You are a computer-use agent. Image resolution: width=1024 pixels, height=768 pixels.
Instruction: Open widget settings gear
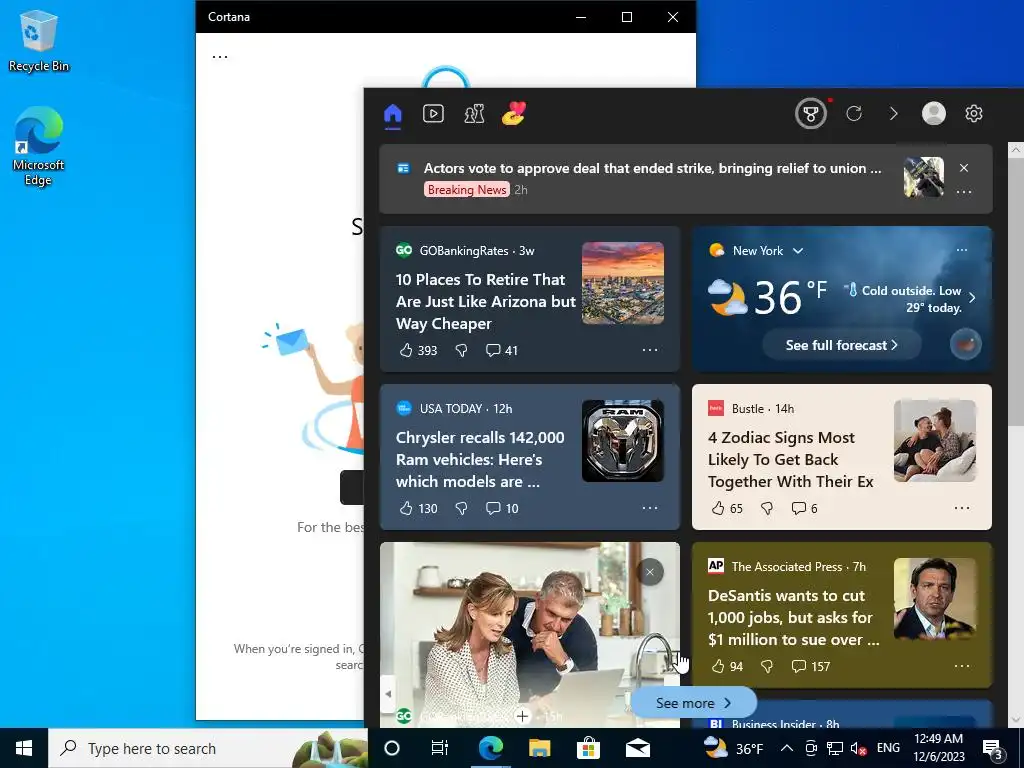[974, 114]
